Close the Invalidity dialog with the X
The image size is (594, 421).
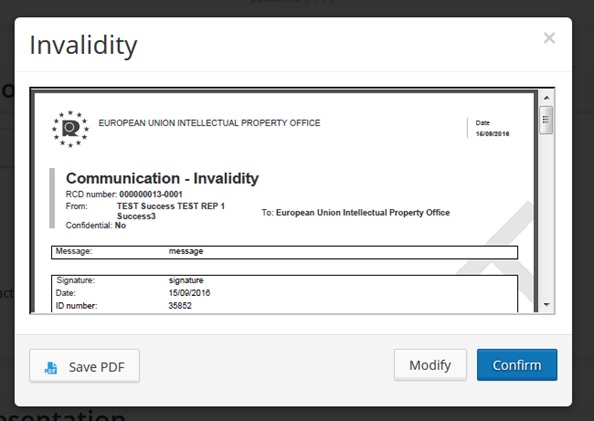click(x=549, y=38)
